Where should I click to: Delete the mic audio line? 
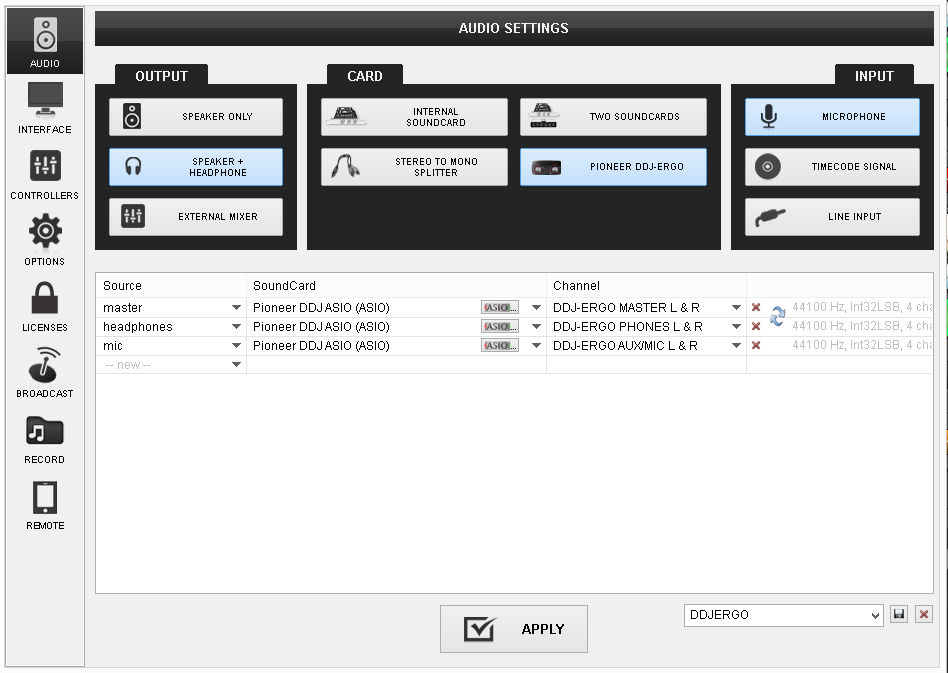[756, 345]
